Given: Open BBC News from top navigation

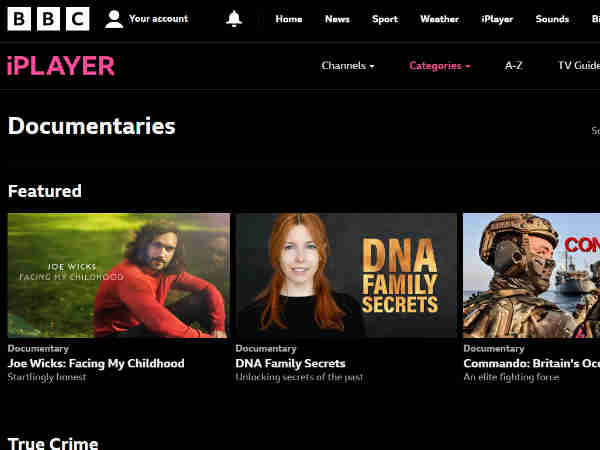Looking at the screenshot, I should click(338, 19).
